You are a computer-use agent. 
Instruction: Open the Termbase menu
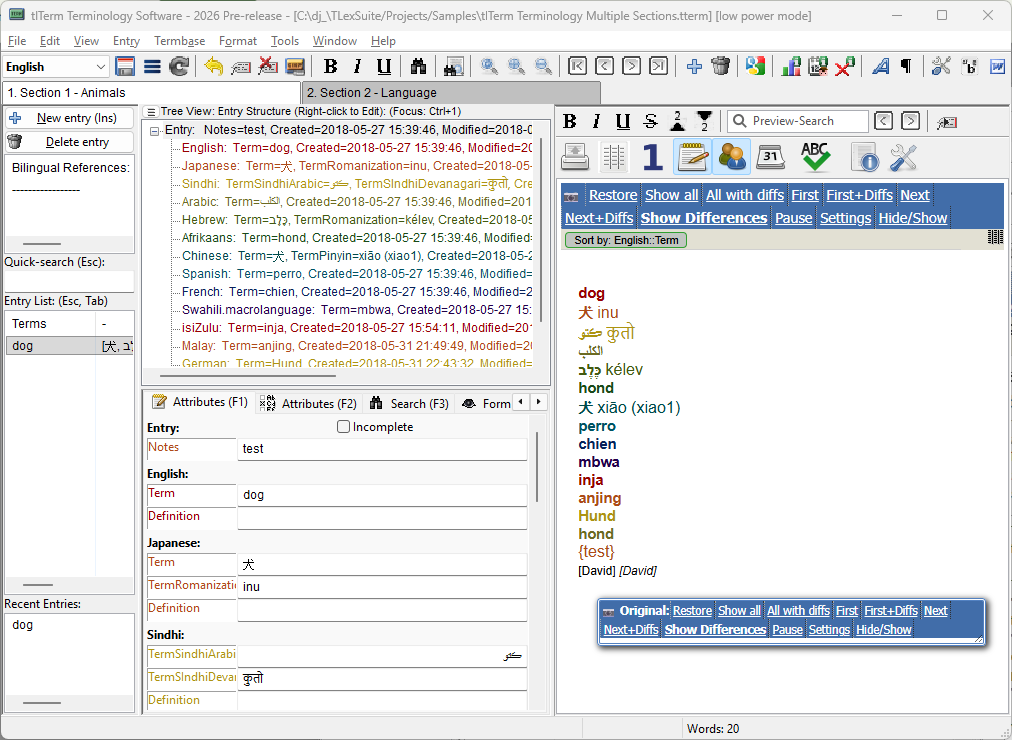179,41
